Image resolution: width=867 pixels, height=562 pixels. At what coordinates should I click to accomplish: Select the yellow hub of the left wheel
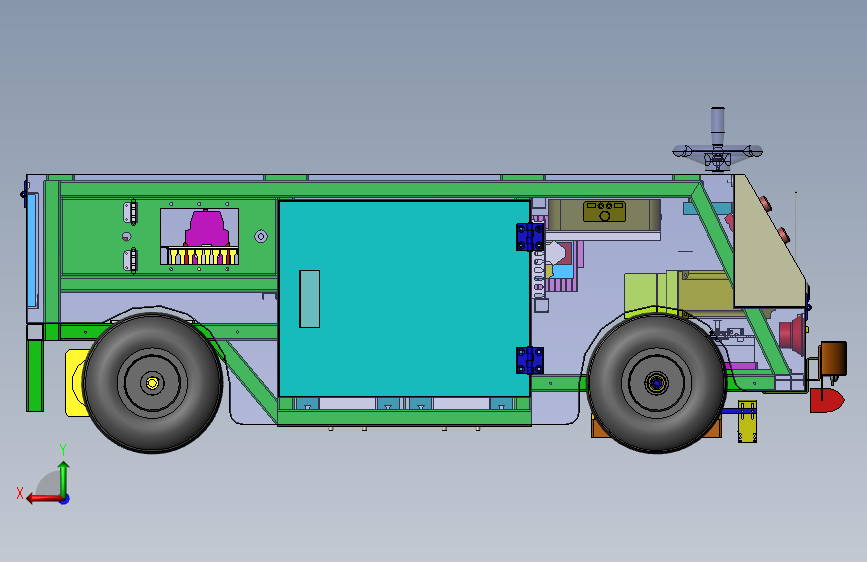pos(152,383)
